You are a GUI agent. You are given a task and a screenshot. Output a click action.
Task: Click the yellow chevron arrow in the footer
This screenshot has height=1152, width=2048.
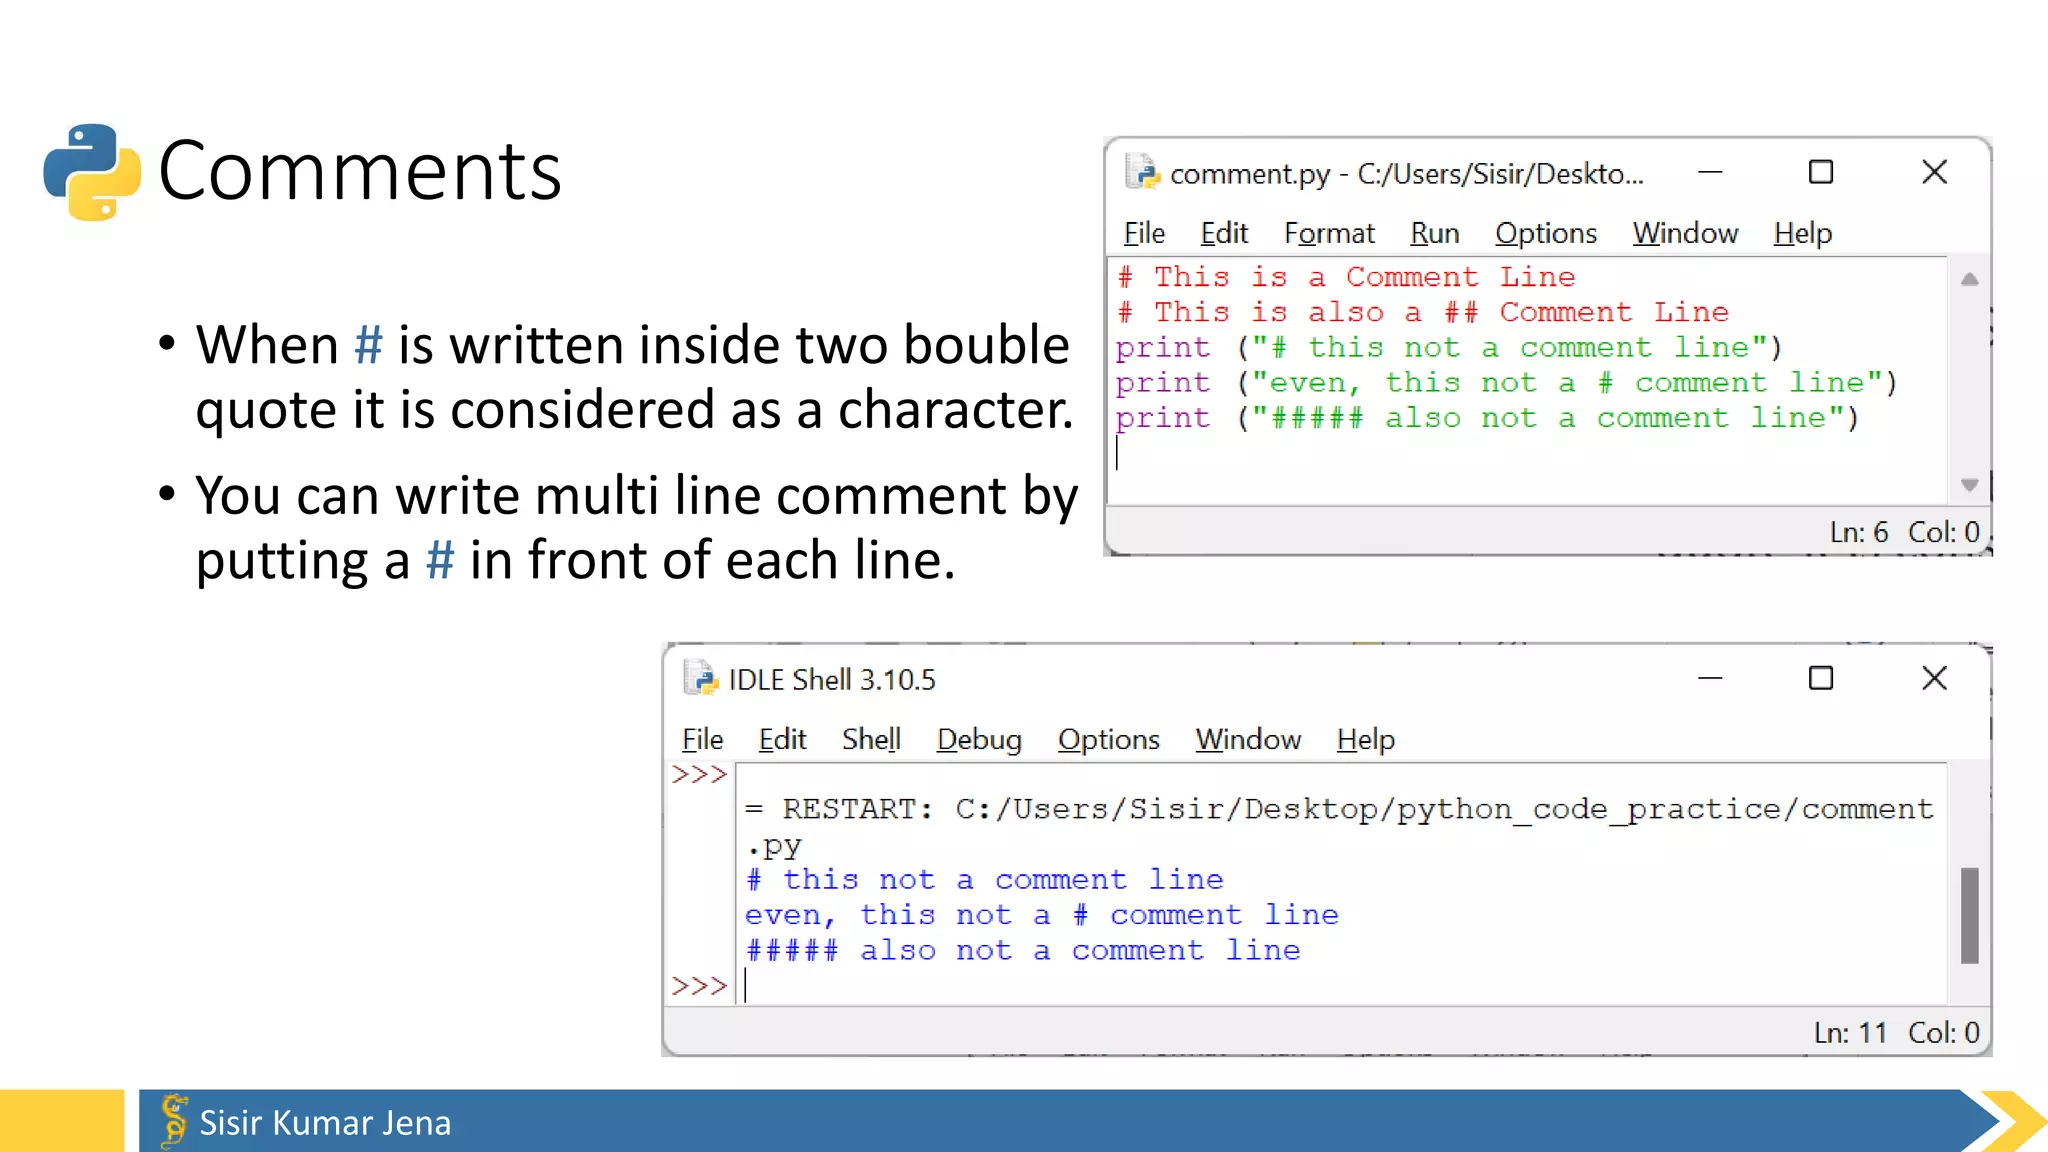pyautogui.click(x=2013, y=1121)
